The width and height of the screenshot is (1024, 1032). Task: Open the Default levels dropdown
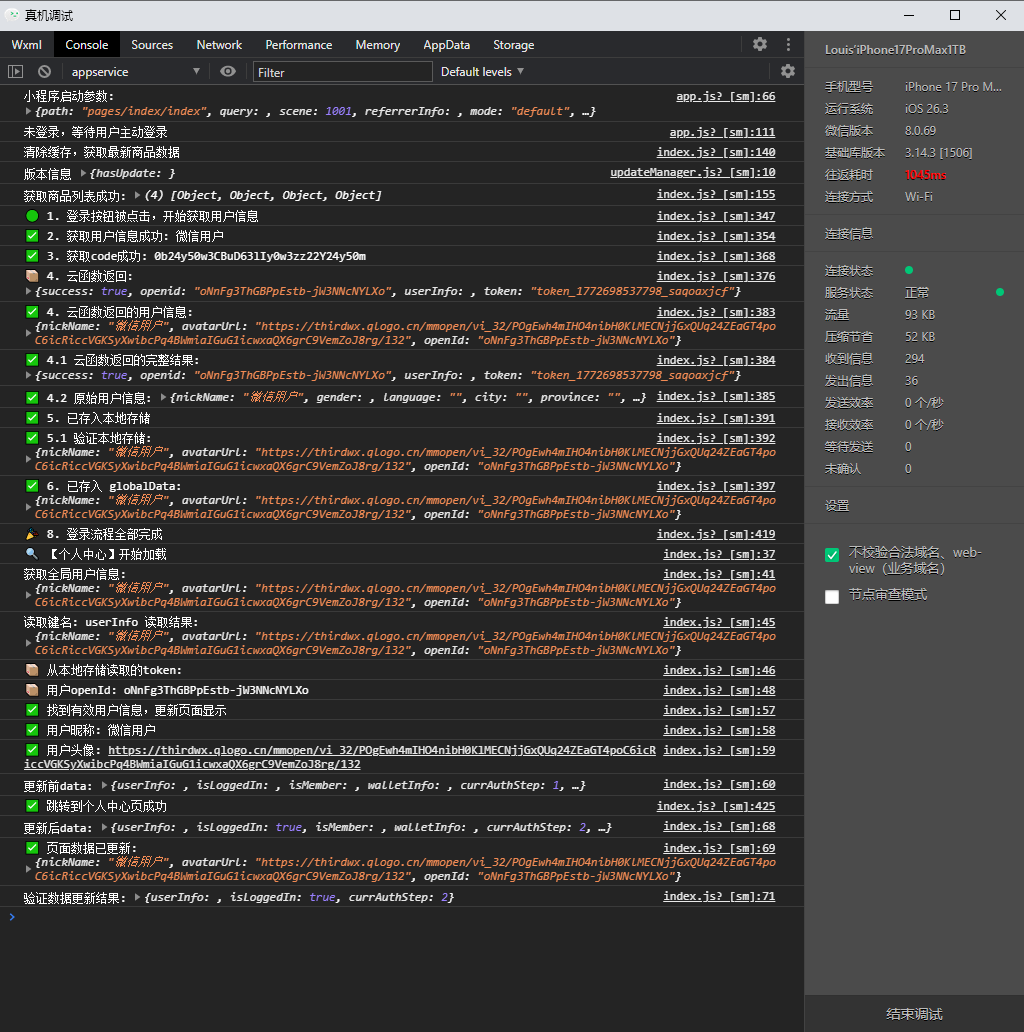point(482,72)
